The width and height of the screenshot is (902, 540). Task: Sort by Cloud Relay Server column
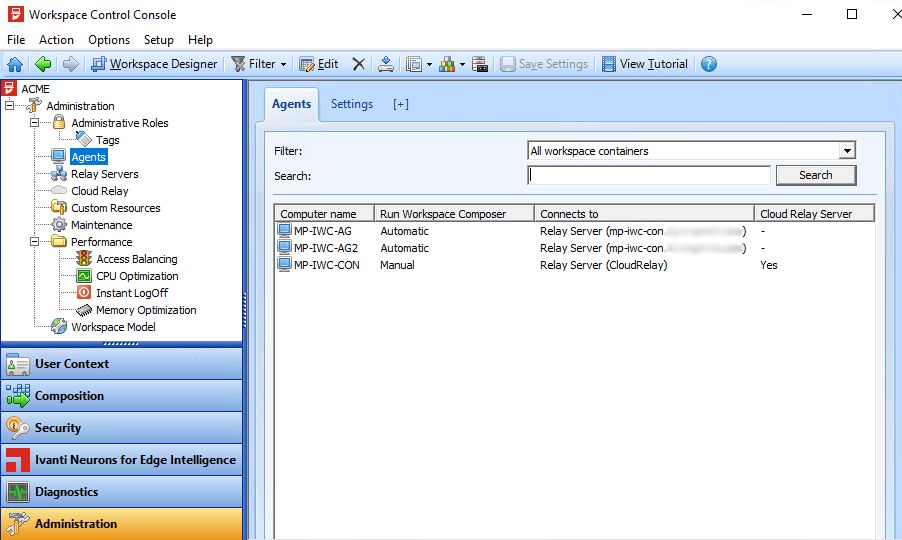point(815,214)
